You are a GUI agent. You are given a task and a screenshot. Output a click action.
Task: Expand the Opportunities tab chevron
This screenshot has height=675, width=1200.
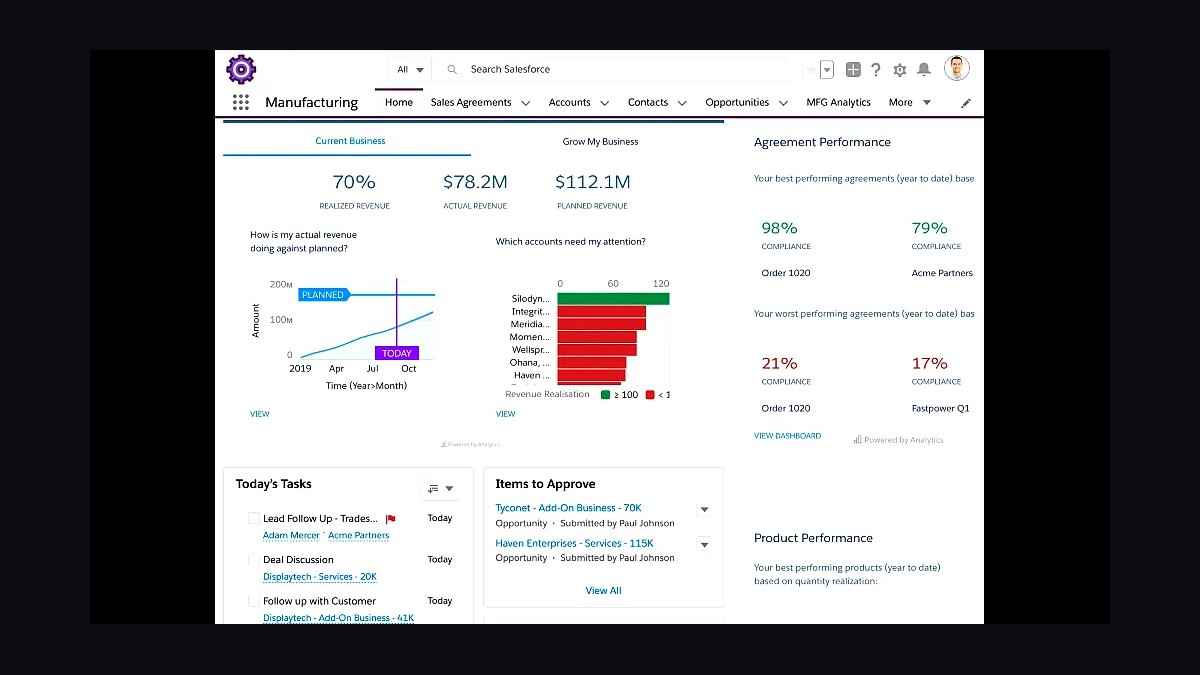[x=784, y=102]
